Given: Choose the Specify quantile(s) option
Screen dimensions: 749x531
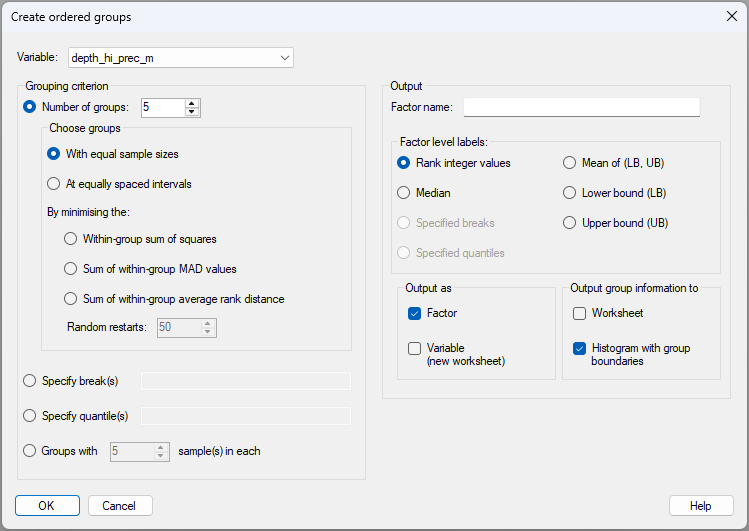Looking at the screenshot, I should pyautogui.click(x=29, y=415).
